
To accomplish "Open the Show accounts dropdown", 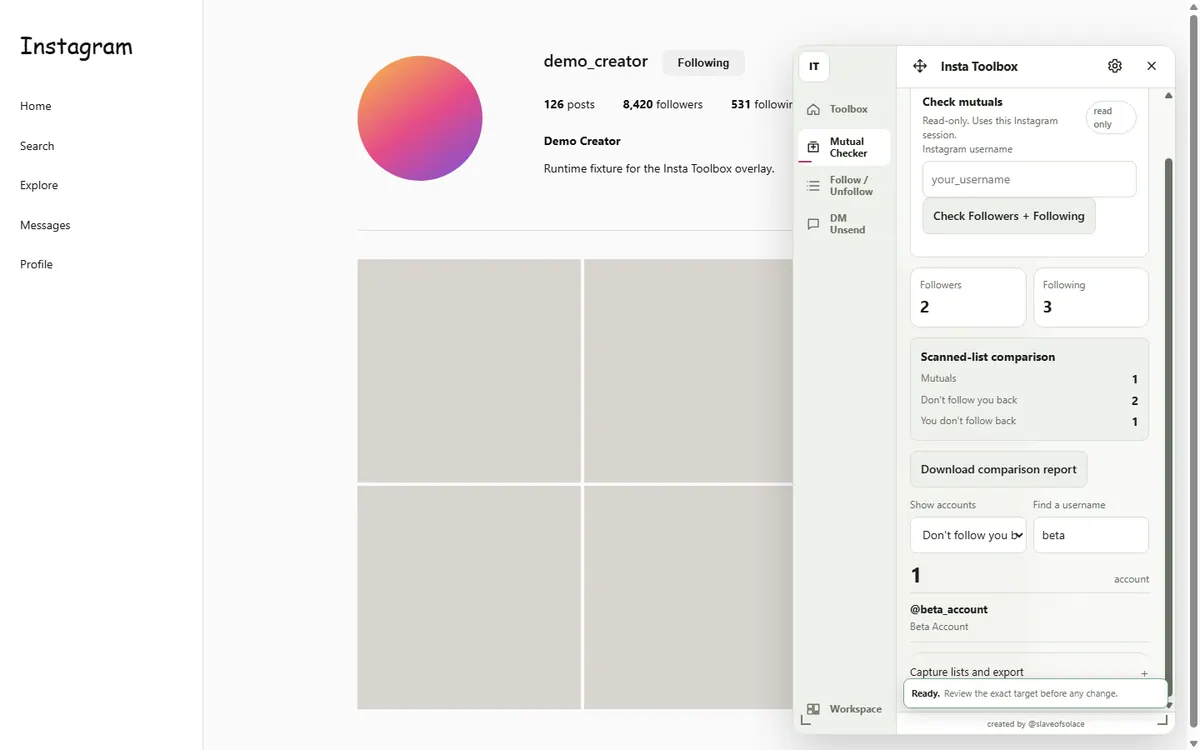I will [968, 535].
